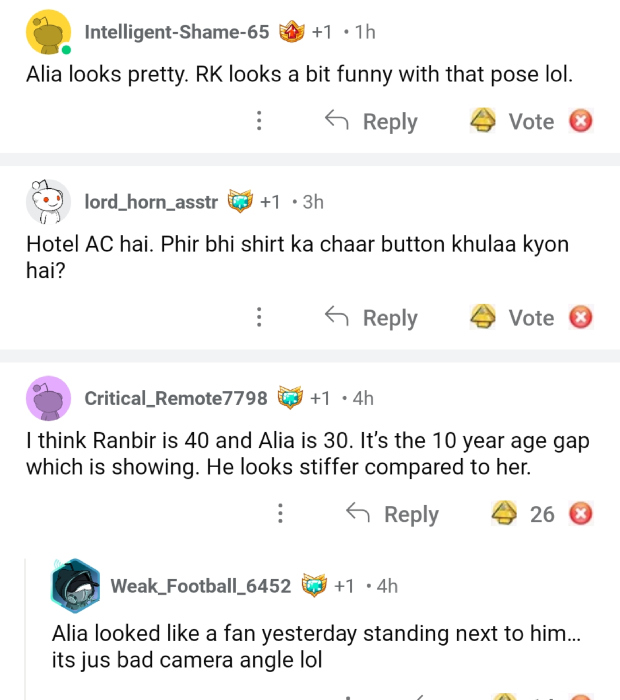
Task: Click Weak_Football_6452's avatar image
Action: point(75,586)
